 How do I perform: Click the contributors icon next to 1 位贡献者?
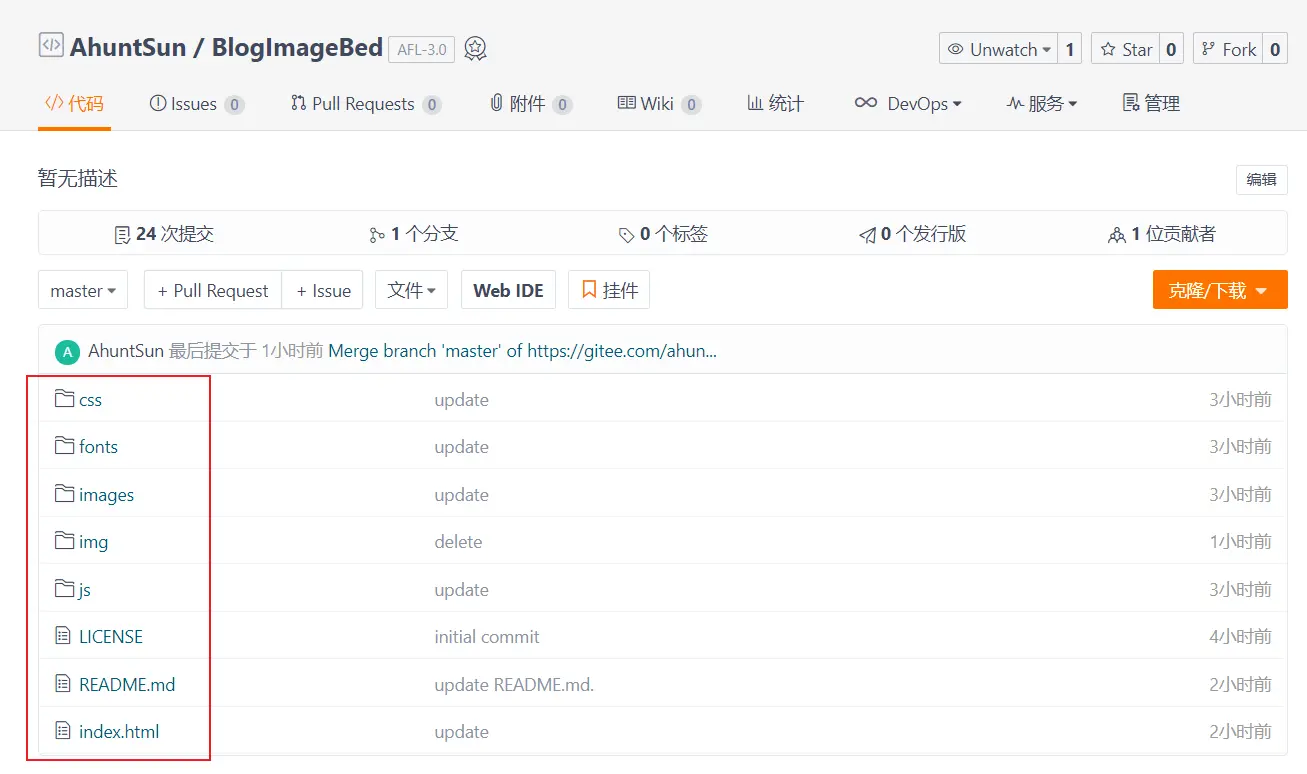pos(1117,235)
